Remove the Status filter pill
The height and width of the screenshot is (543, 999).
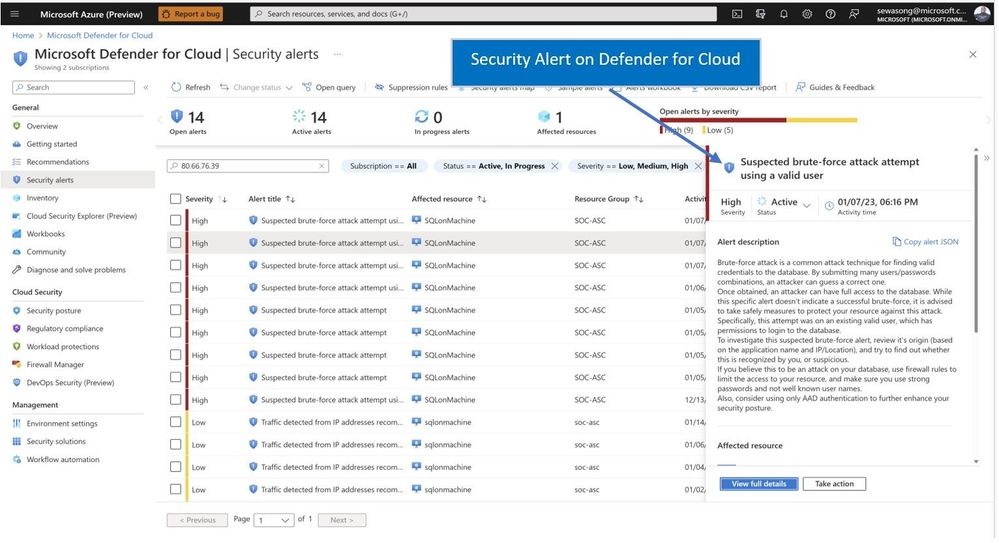click(x=555, y=166)
